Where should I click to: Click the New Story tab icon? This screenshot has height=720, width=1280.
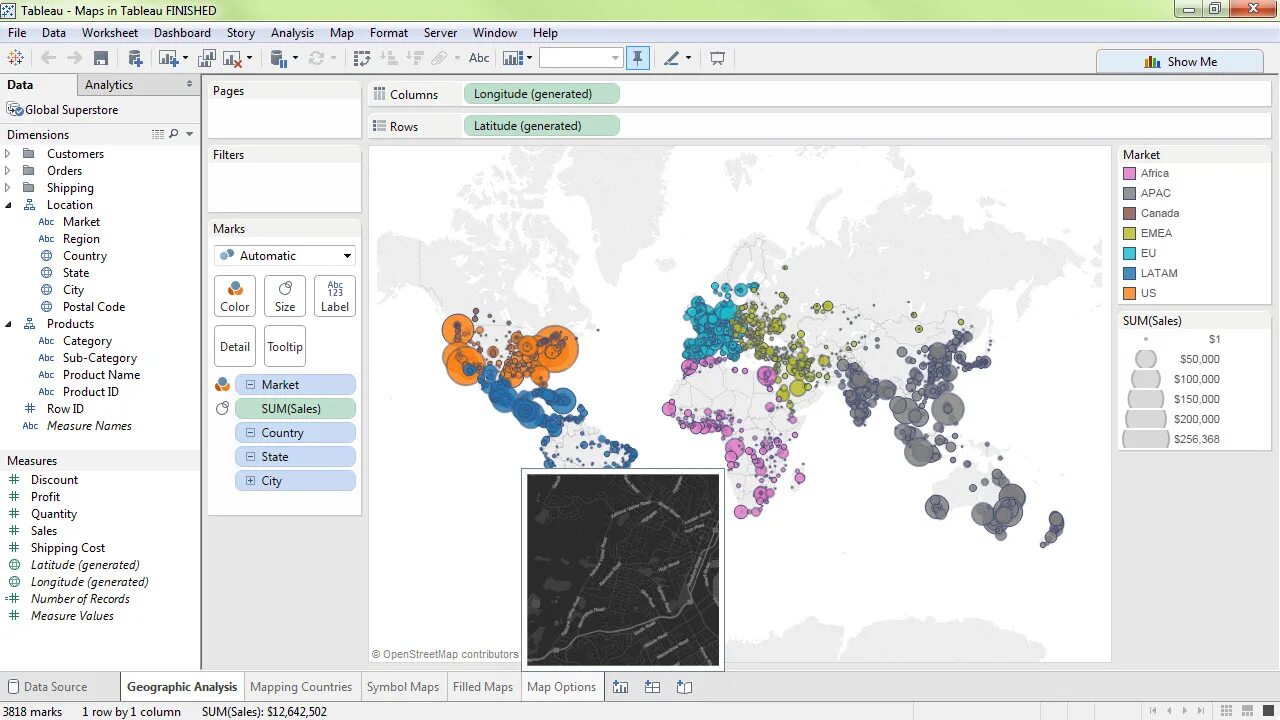[x=685, y=687]
